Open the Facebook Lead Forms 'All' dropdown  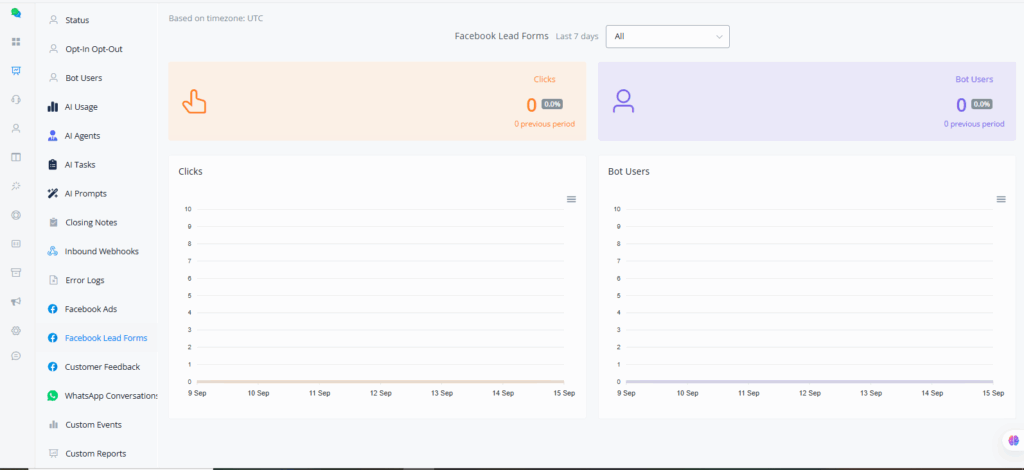(x=668, y=36)
